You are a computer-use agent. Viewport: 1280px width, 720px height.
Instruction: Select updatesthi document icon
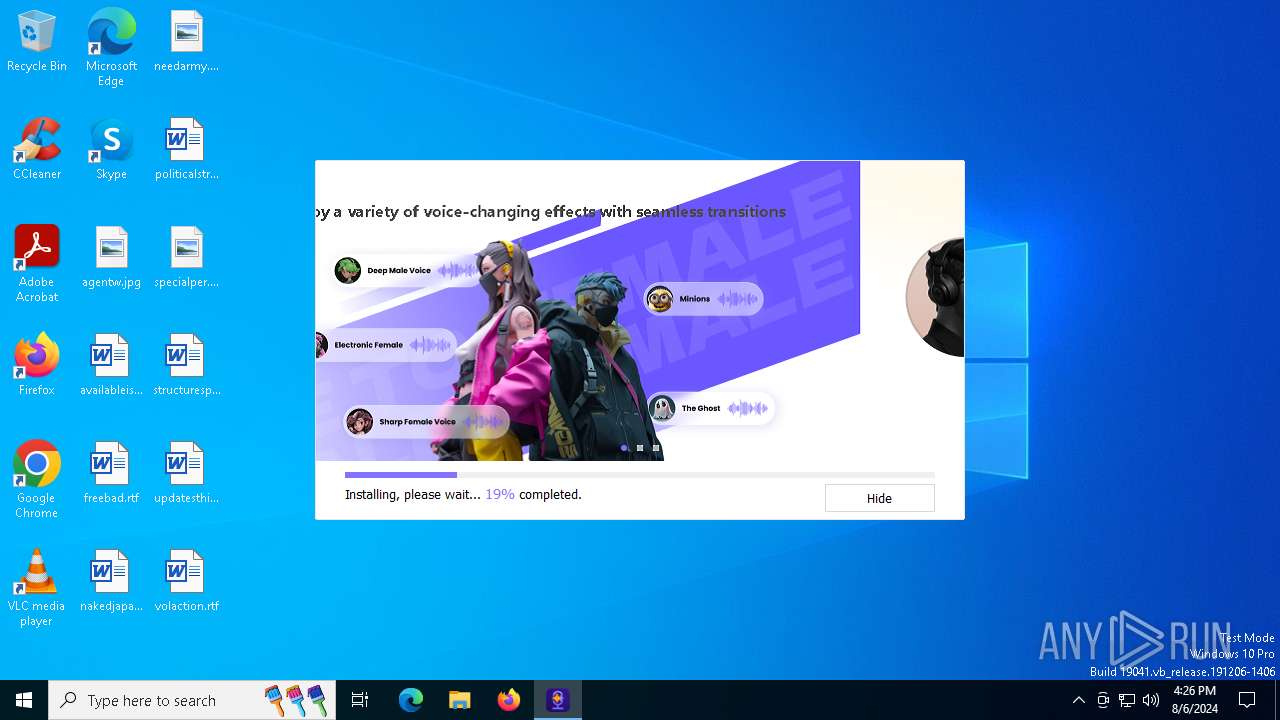(186, 474)
